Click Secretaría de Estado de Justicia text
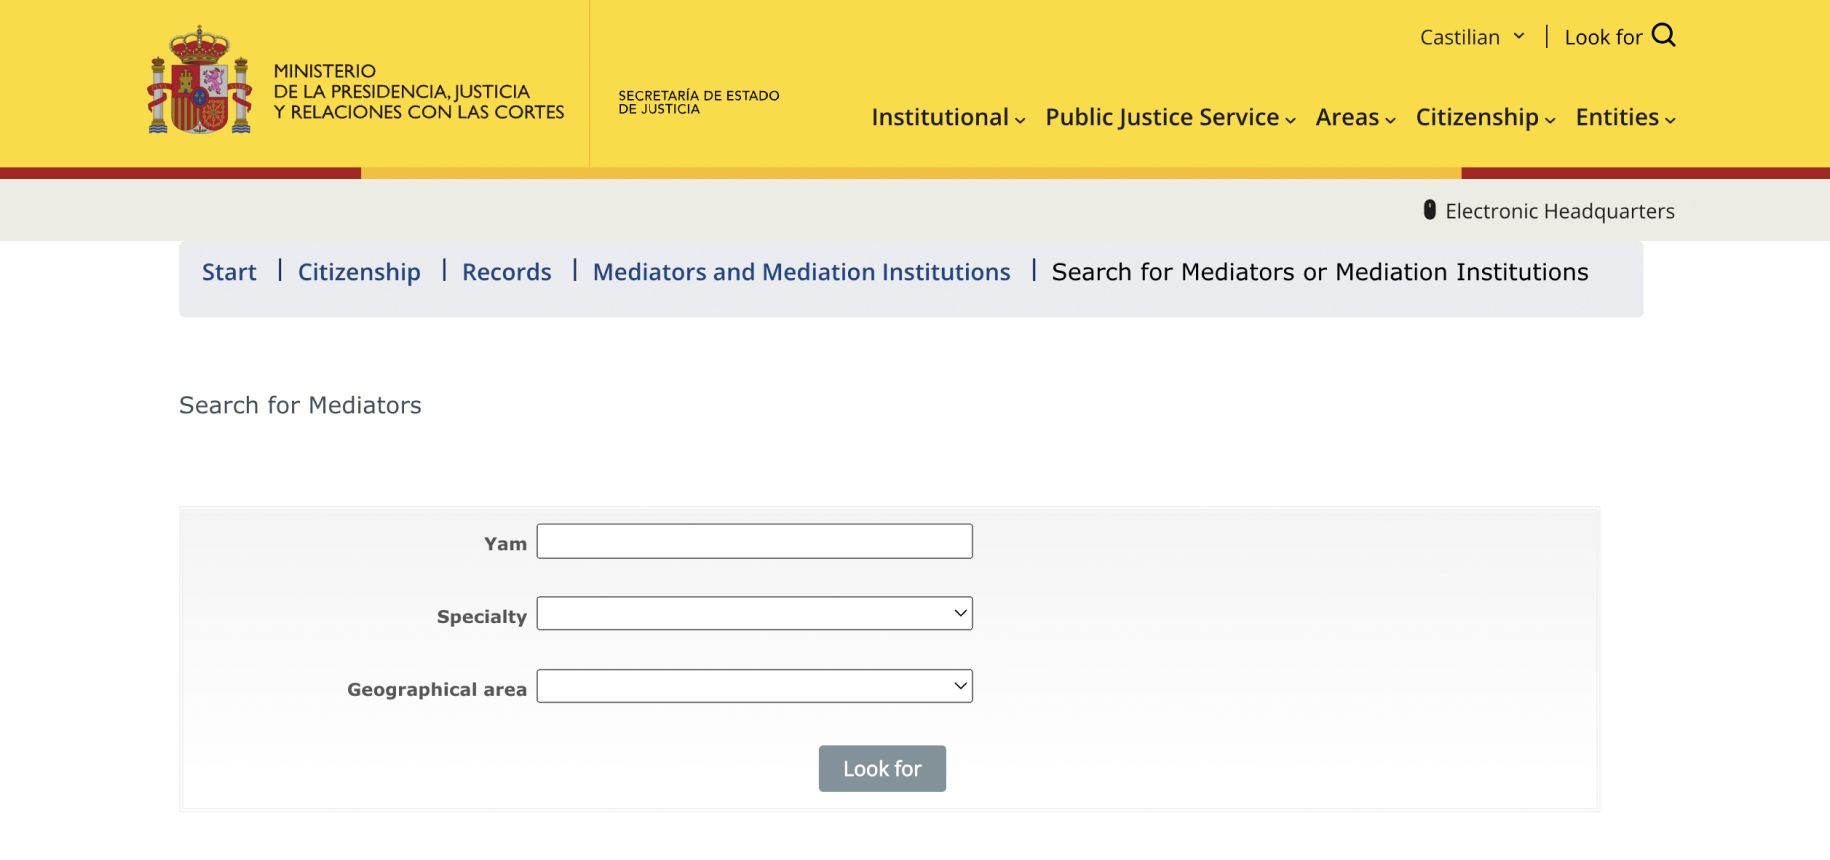The image size is (1830, 860). [698, 102]
